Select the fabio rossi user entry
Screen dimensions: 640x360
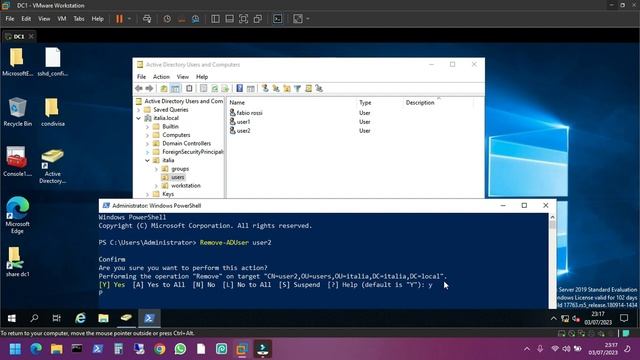click(x=249, y=113)
